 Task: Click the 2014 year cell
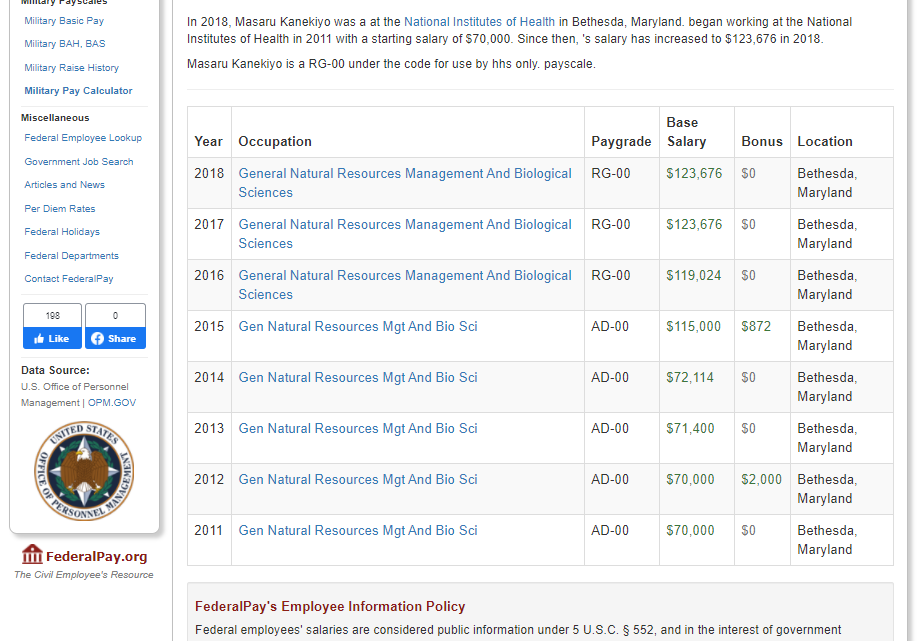(210, 386)
